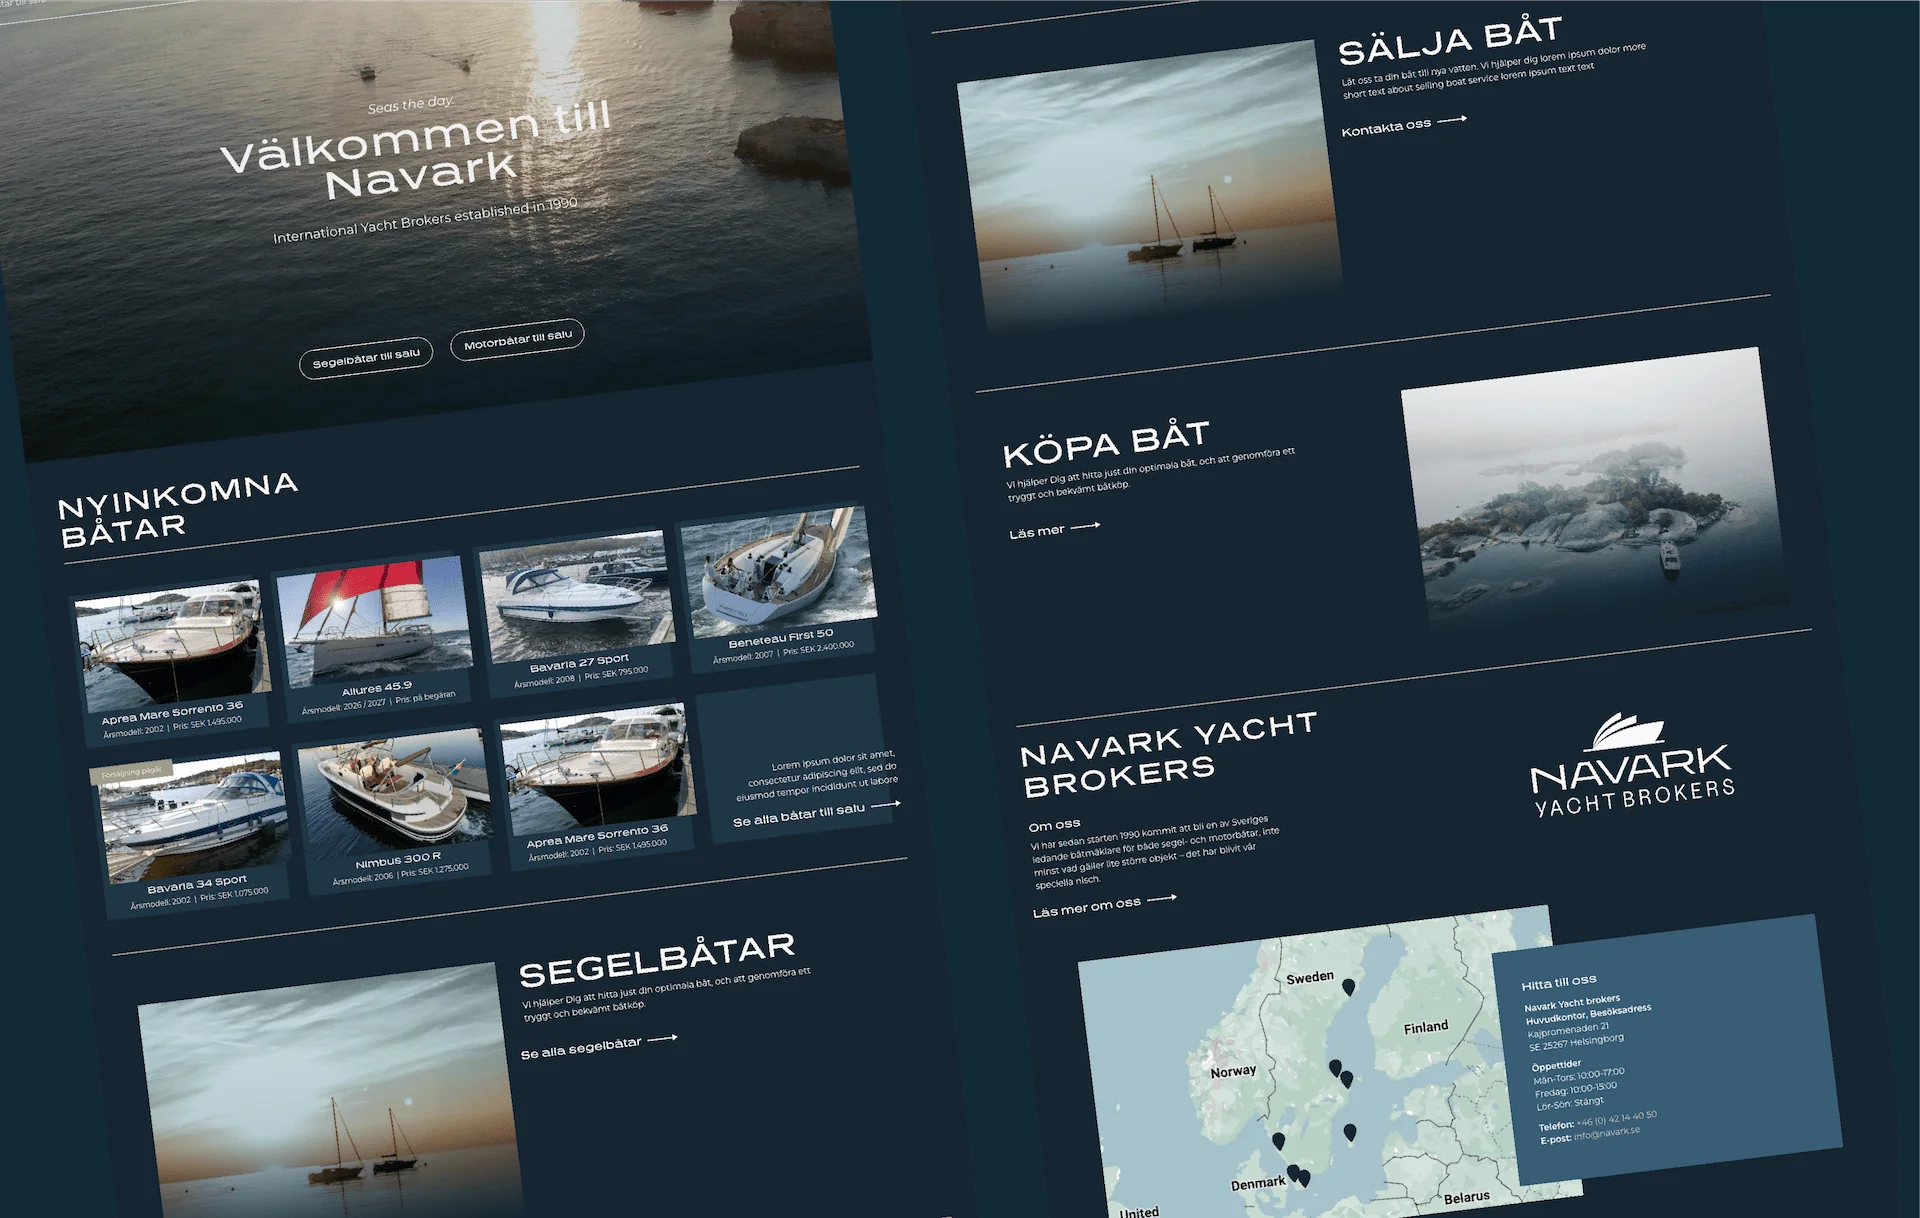The image size is (1920, 1218).
Task: Click the arrow icon beside Kontakta oss
Action: click(x=1452, y=119)
